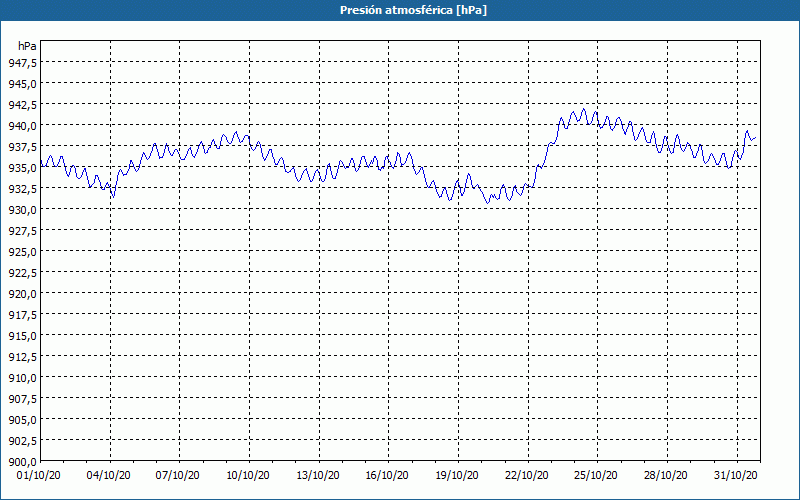Select the 937,5 axis value
The image size is (800, 500).
pyautogui.click(x=22, y=146)
